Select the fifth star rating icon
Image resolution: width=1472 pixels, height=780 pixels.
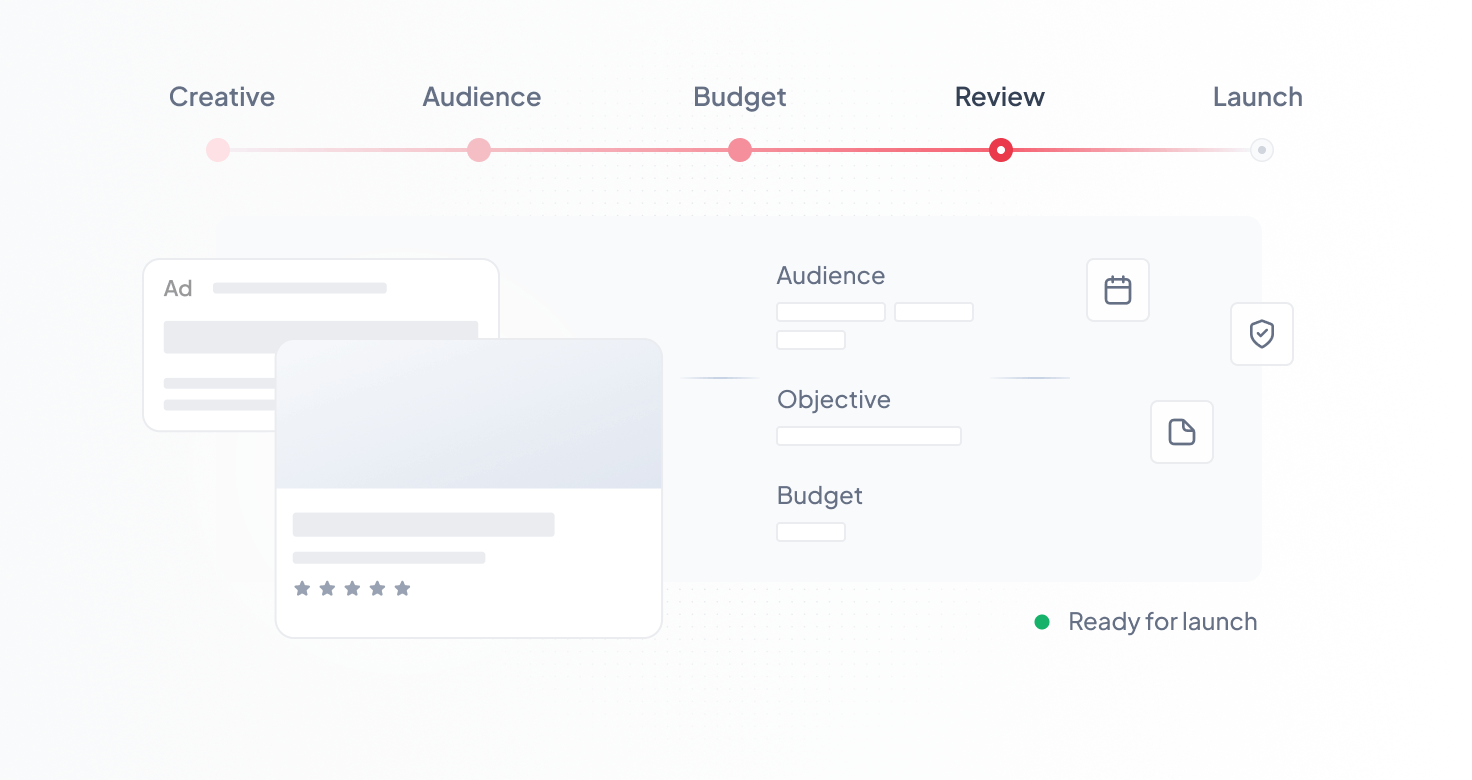(x=403, y=589)
